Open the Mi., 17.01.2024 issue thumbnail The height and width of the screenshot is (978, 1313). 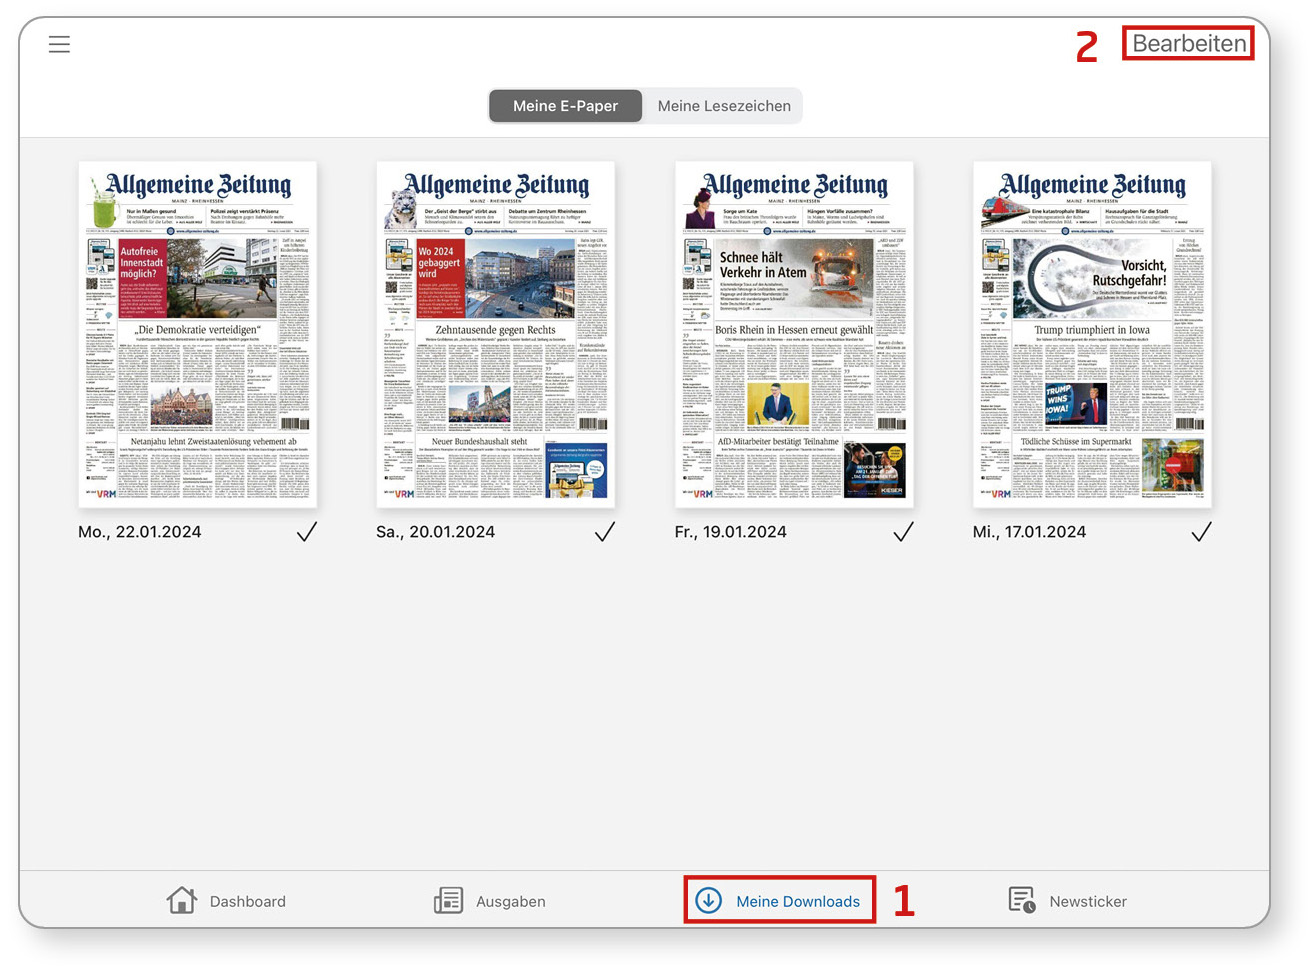click(x=1092, y=334)
